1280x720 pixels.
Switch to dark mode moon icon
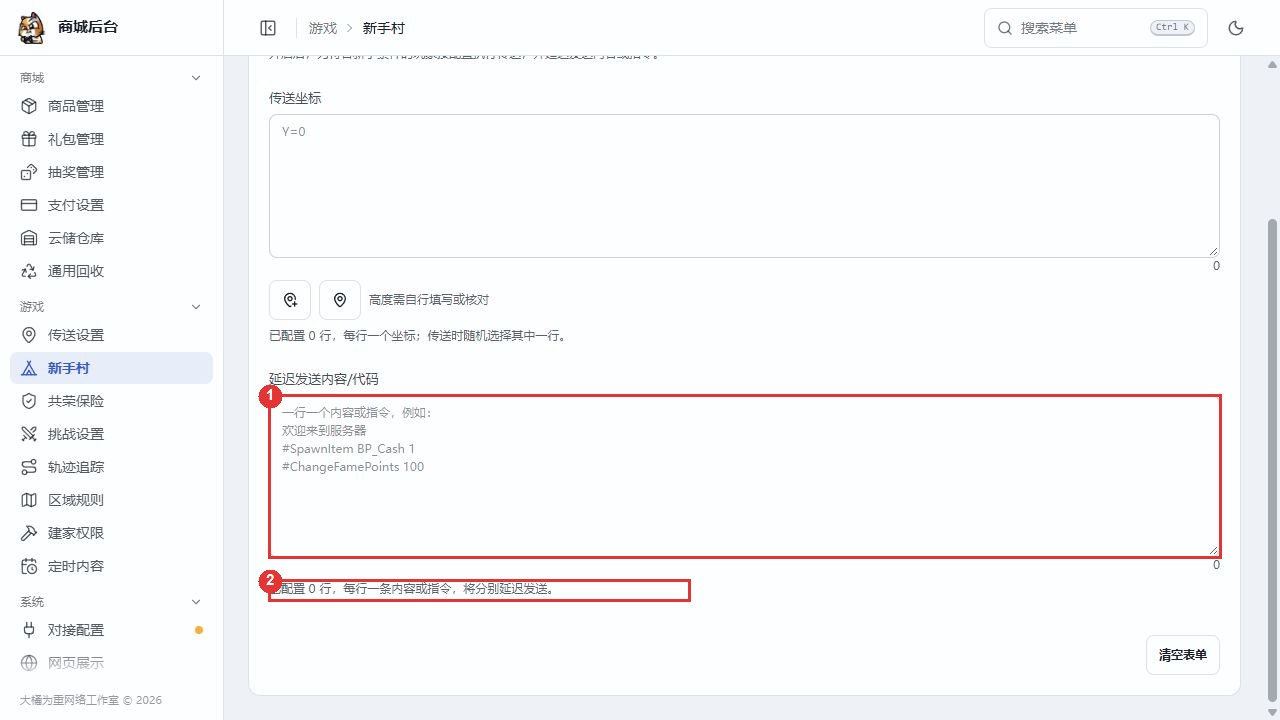coord(1236,28)
